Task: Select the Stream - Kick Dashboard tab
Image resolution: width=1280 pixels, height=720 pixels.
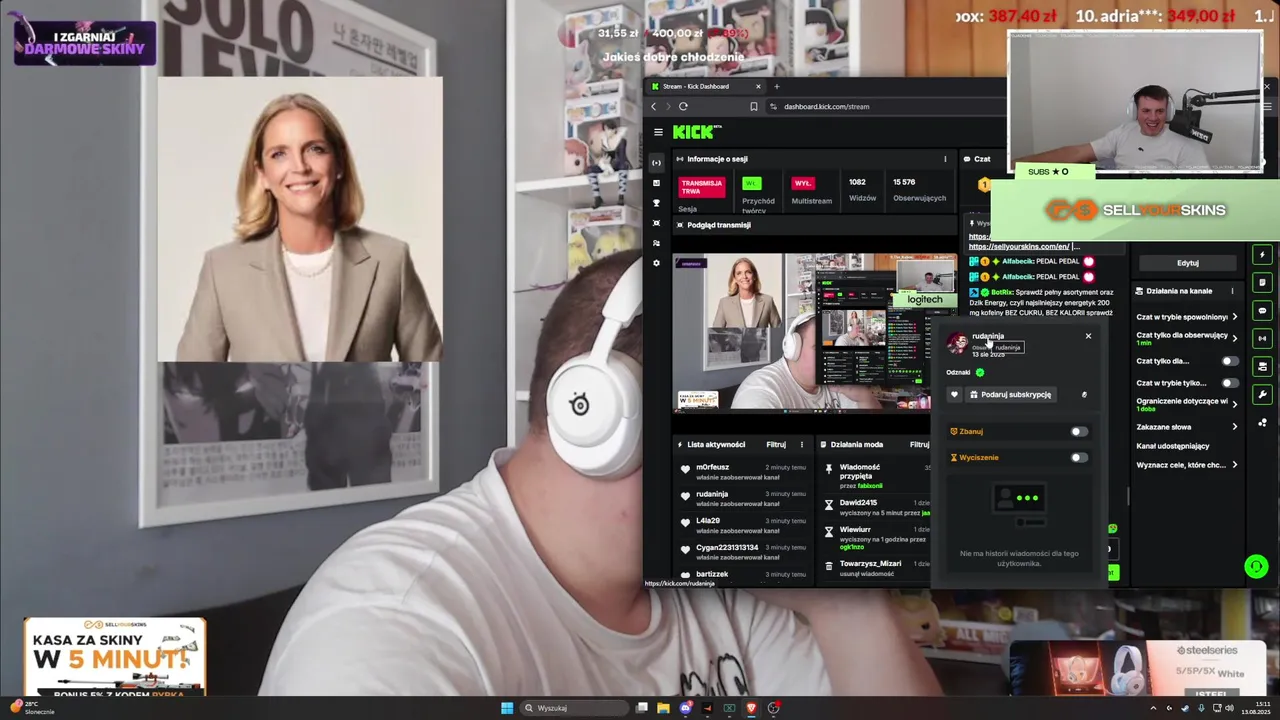Action: pyautogui.click(x=704, y=86)
